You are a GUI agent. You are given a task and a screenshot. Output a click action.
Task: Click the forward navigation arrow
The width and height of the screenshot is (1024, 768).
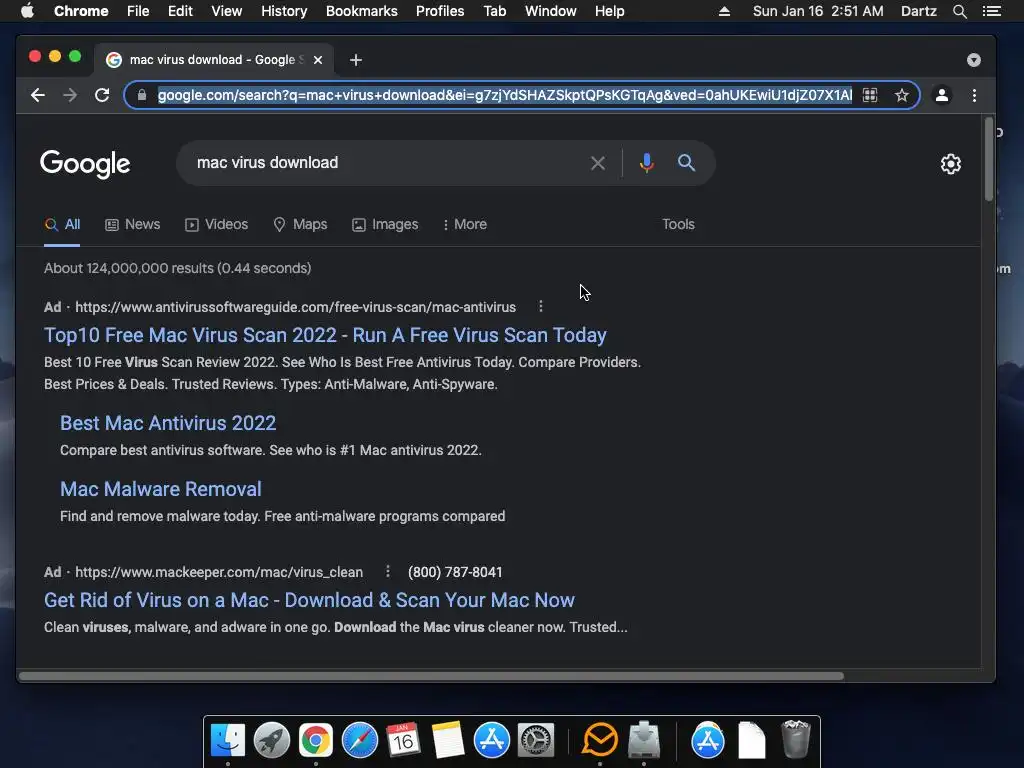tap(70, 95)
